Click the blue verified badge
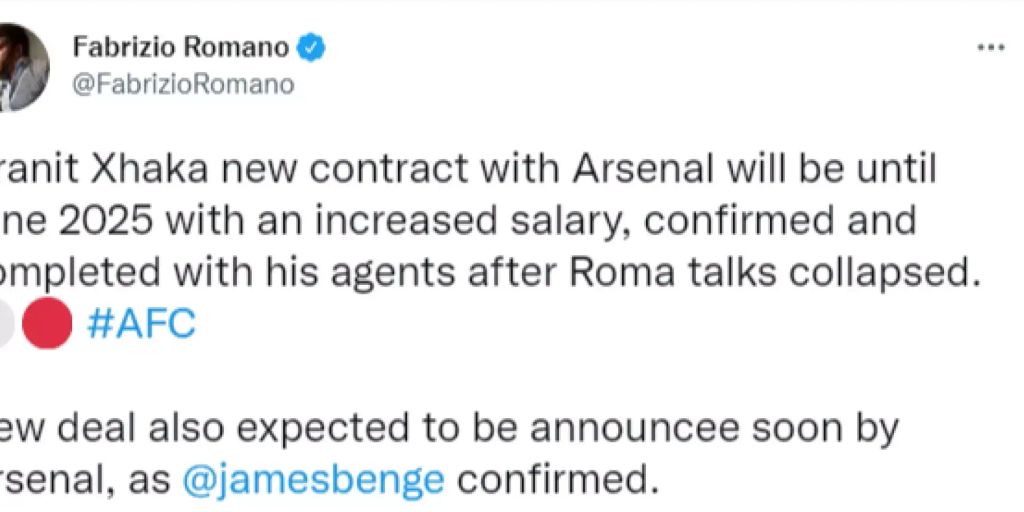Viewport: 1024px width, 512px height. click(x=312, y=46)
